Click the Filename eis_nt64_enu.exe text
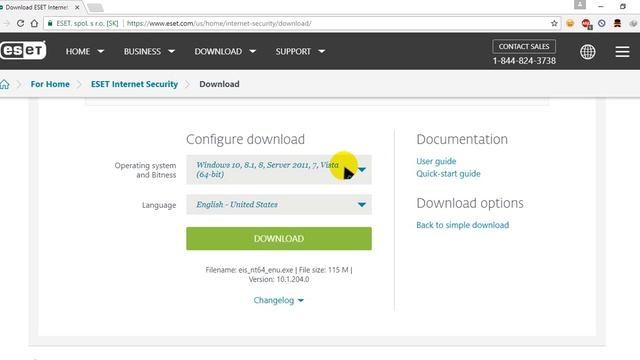Viewport: 640px width, 360px height. click(249, 270)
